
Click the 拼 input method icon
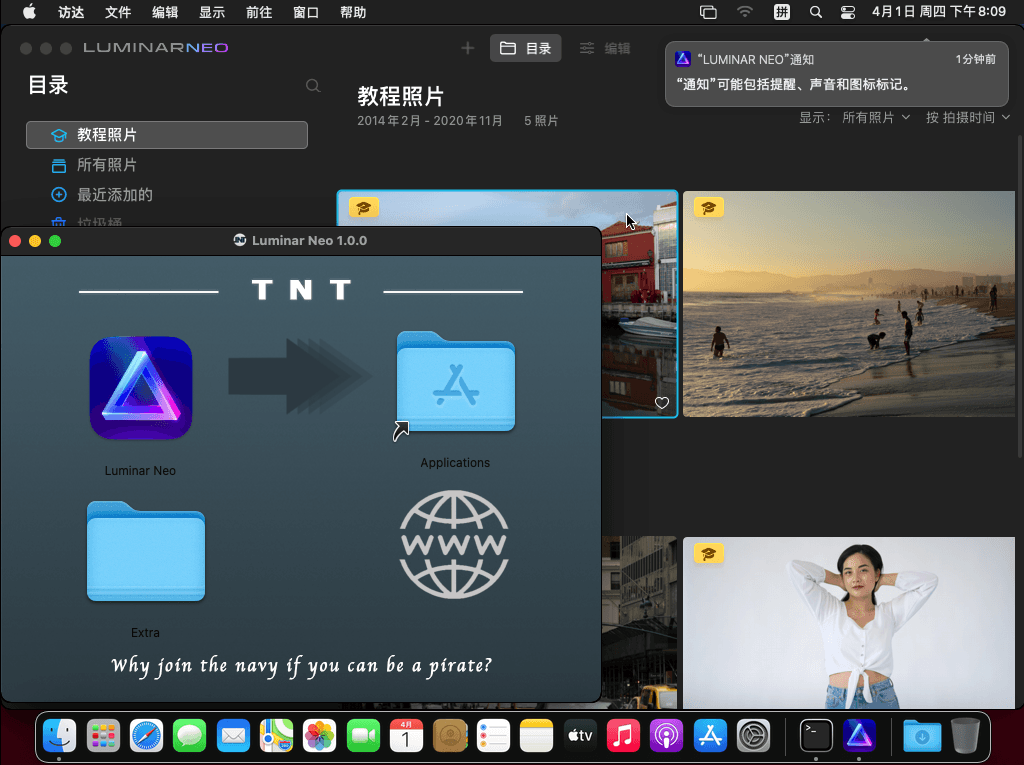(782, 12)
